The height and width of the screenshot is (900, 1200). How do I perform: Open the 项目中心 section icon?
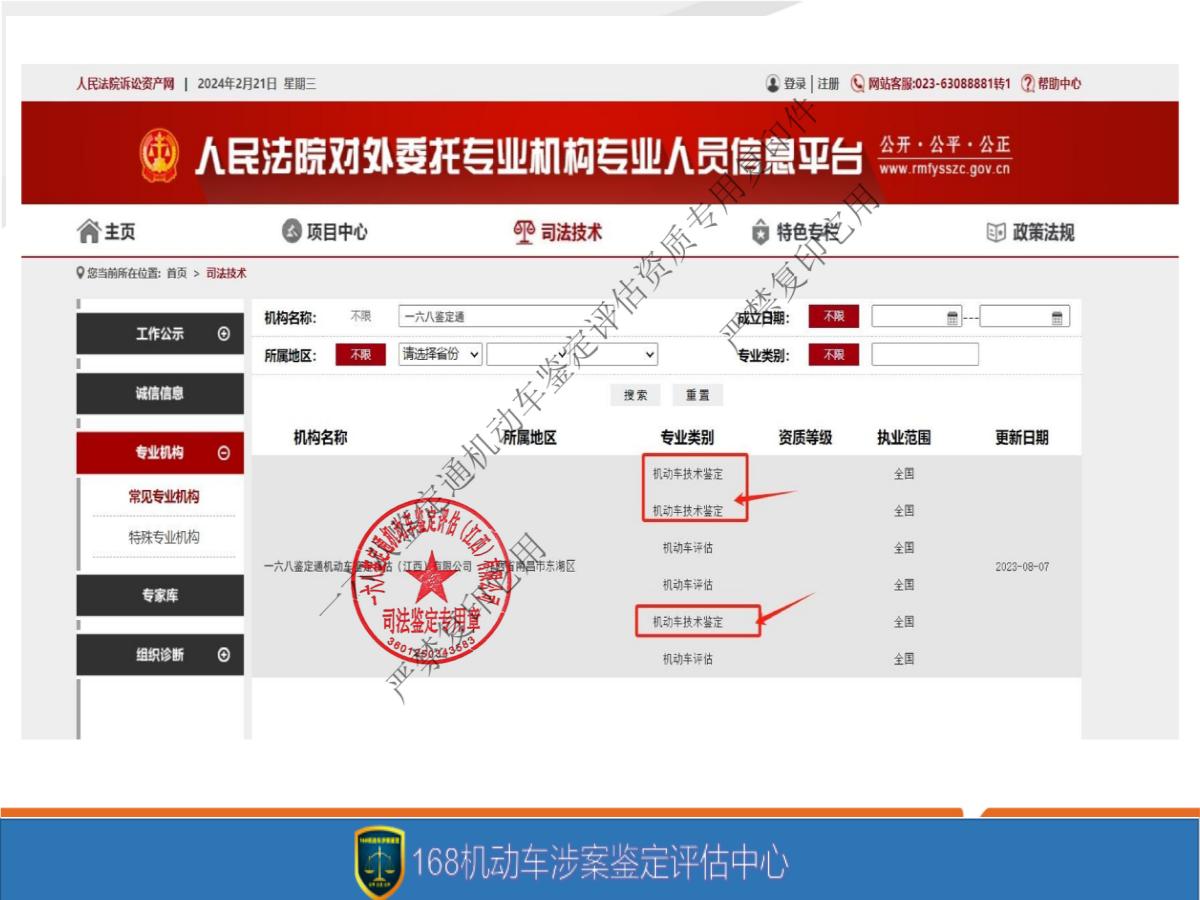click(291, 230)
